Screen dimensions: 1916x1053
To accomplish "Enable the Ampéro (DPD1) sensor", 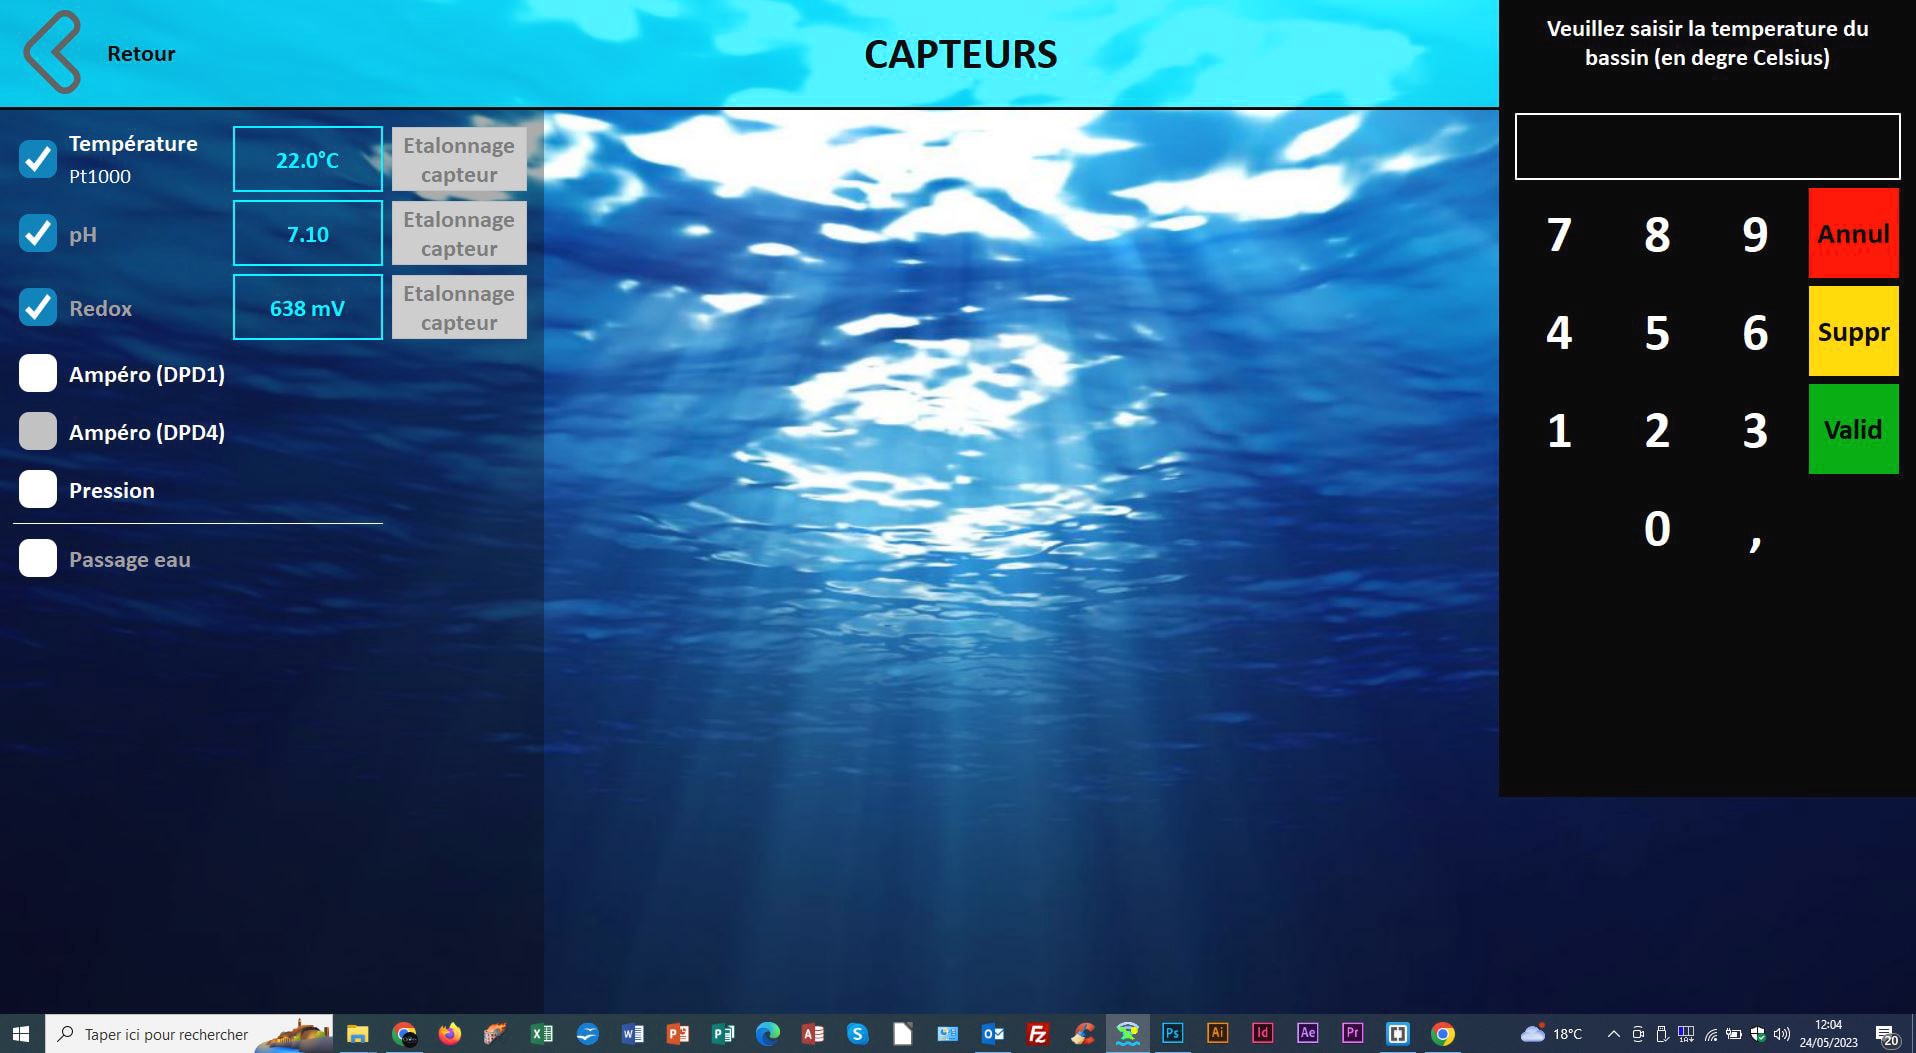I will click(37, 373).
